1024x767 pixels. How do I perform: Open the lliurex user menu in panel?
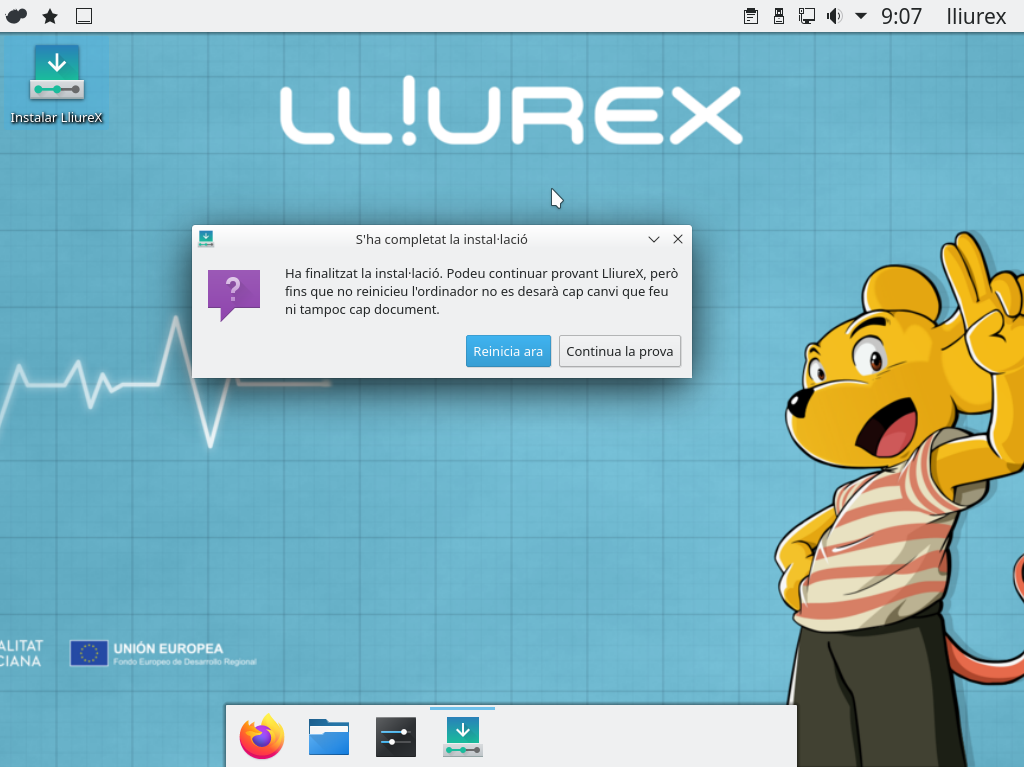click(976, 16)
